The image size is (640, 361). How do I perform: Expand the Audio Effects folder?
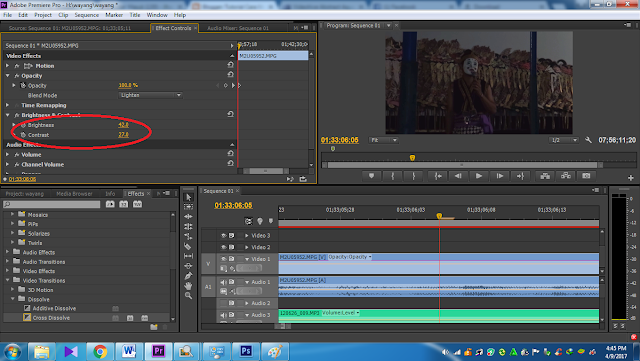coord(7,252)
